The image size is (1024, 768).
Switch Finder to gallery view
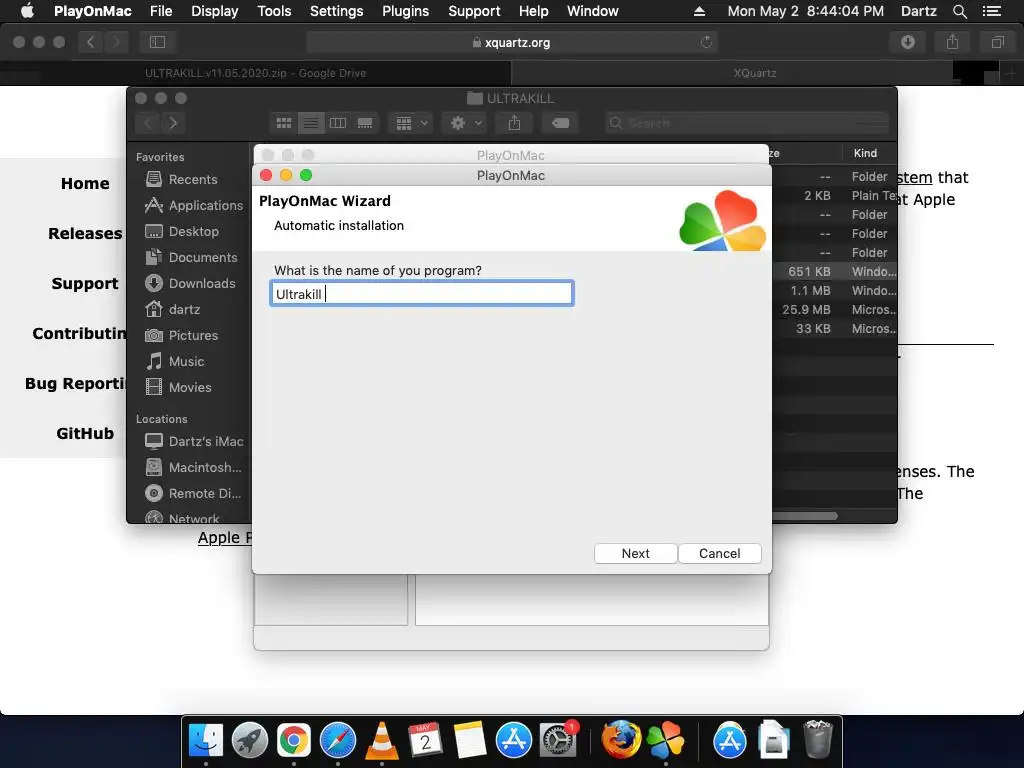[365, 123]
